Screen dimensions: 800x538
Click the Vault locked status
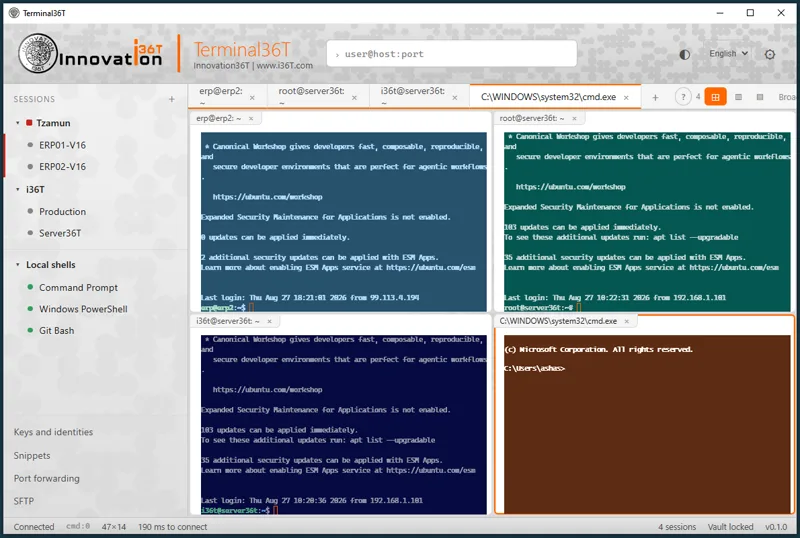pos(730,526)
